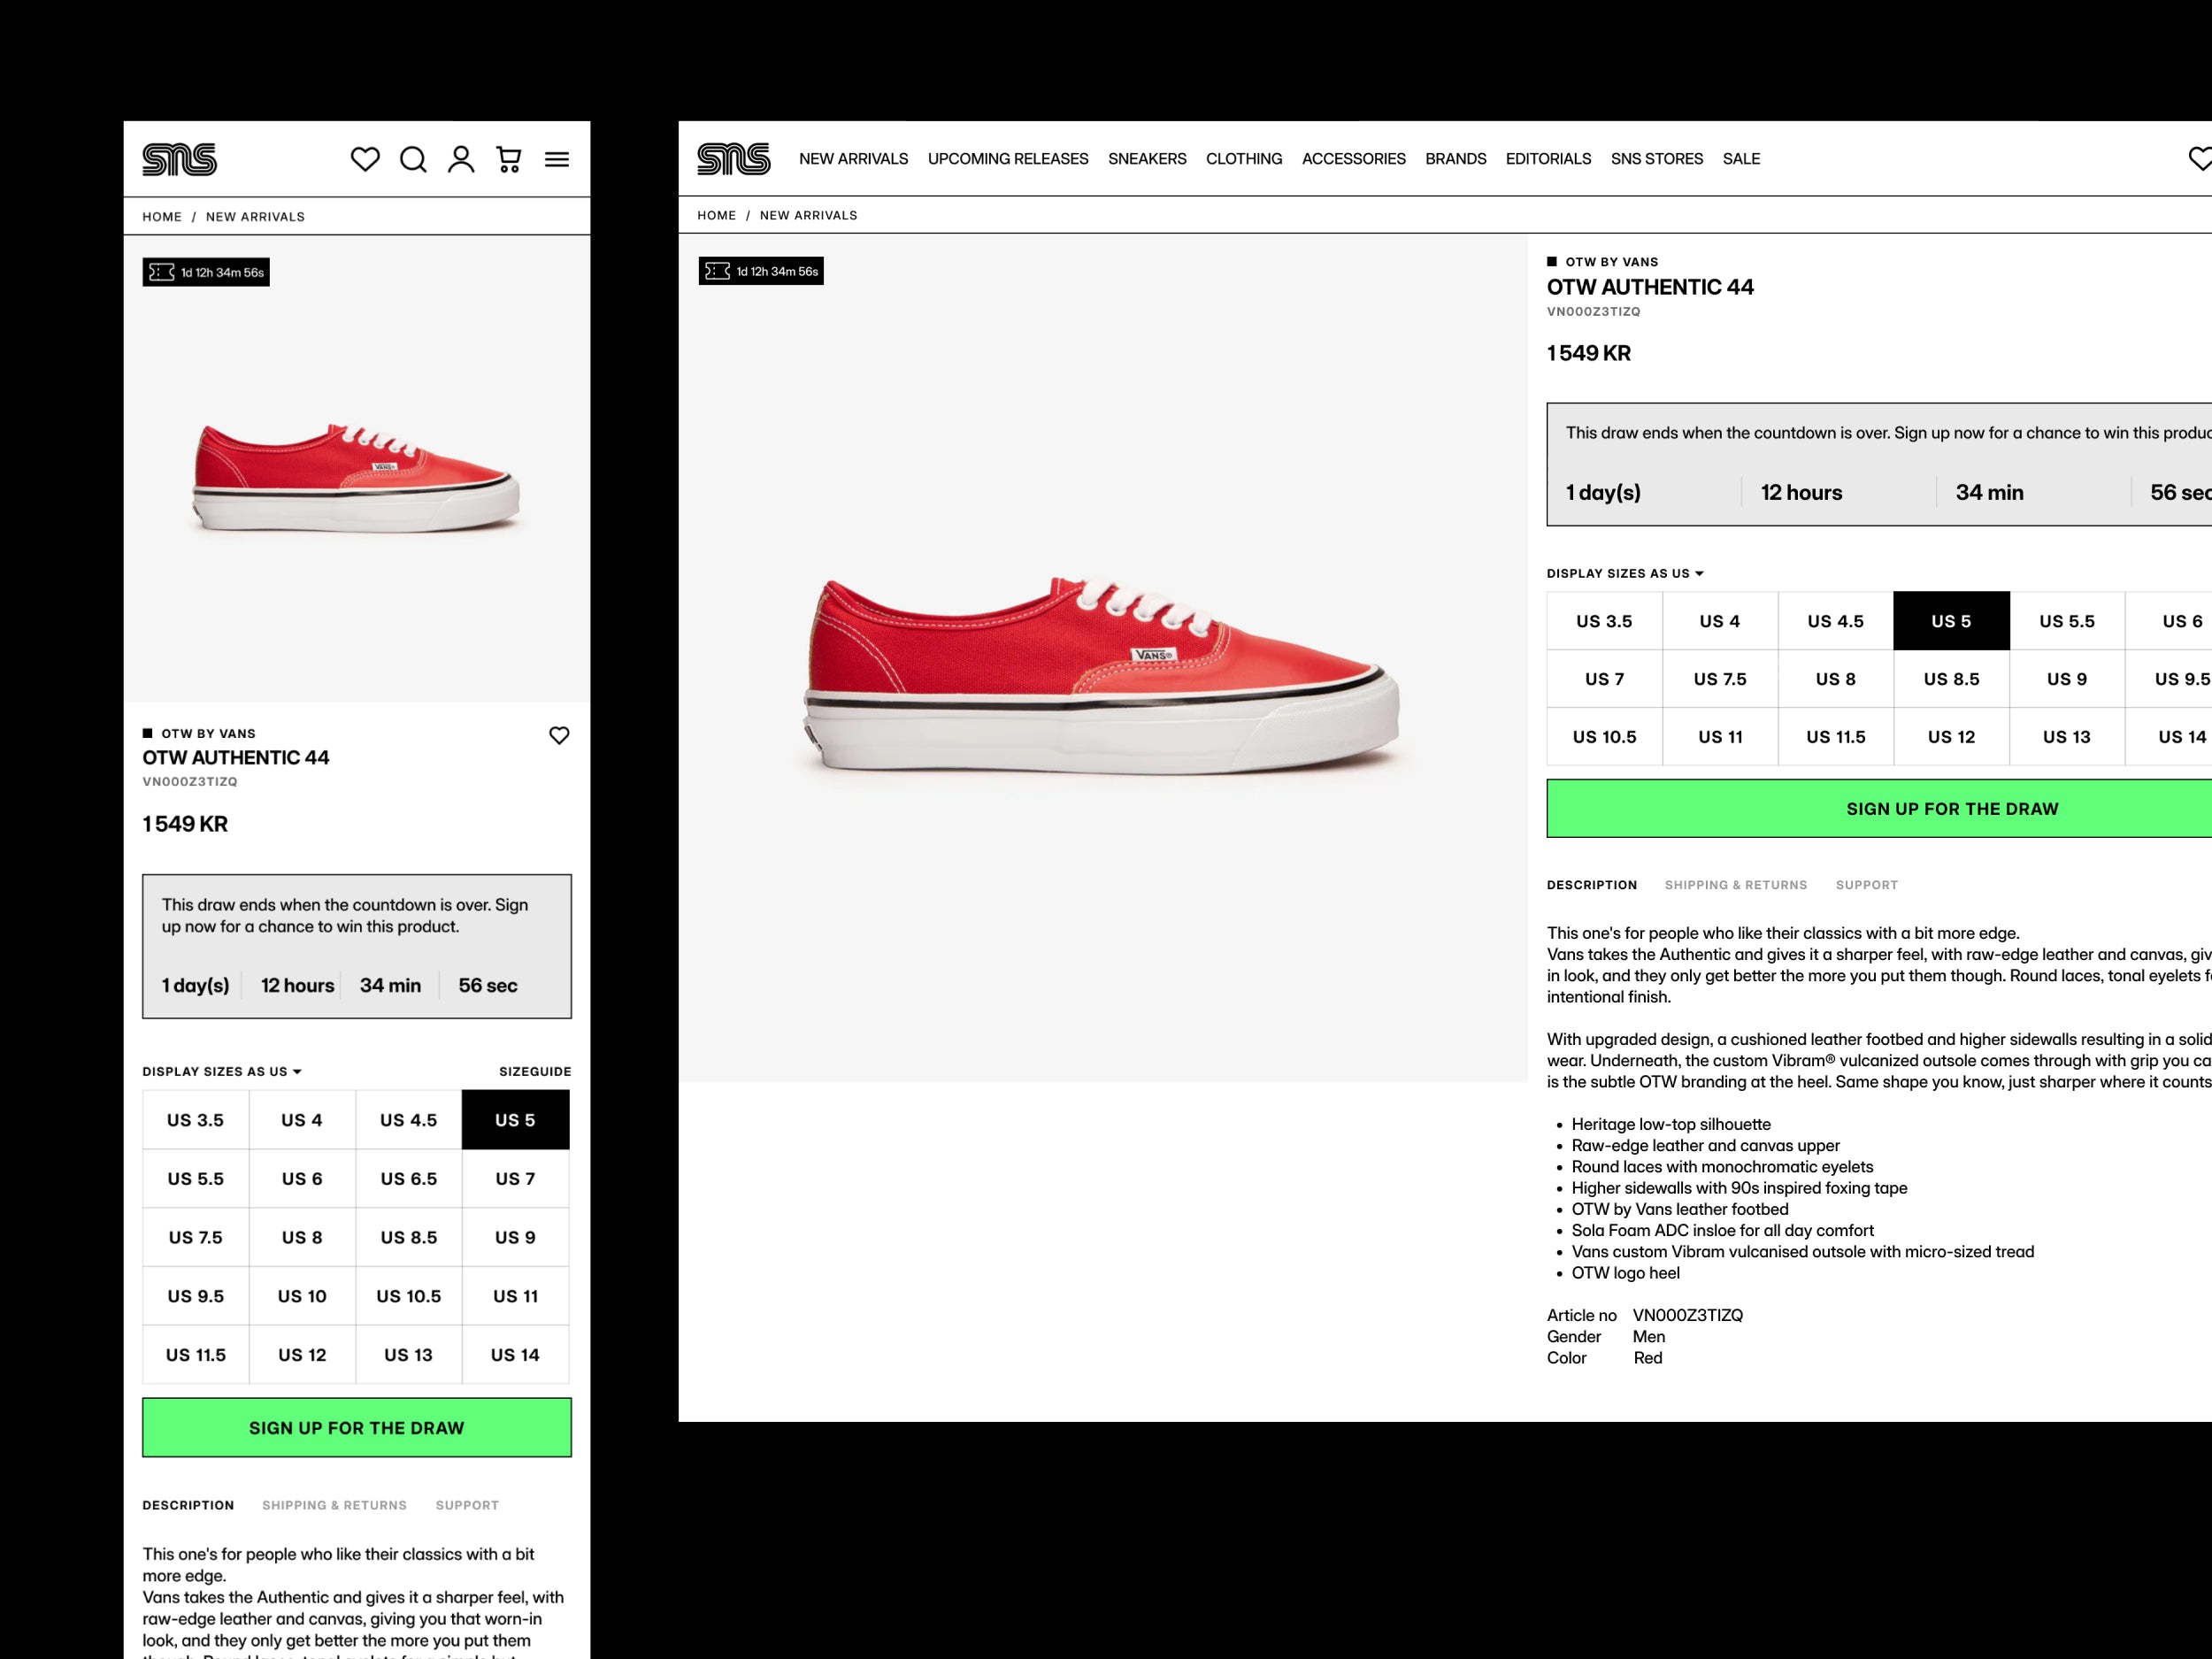
Task: Switch to Description tab in mobile view
Action: tap(188, 1505)
